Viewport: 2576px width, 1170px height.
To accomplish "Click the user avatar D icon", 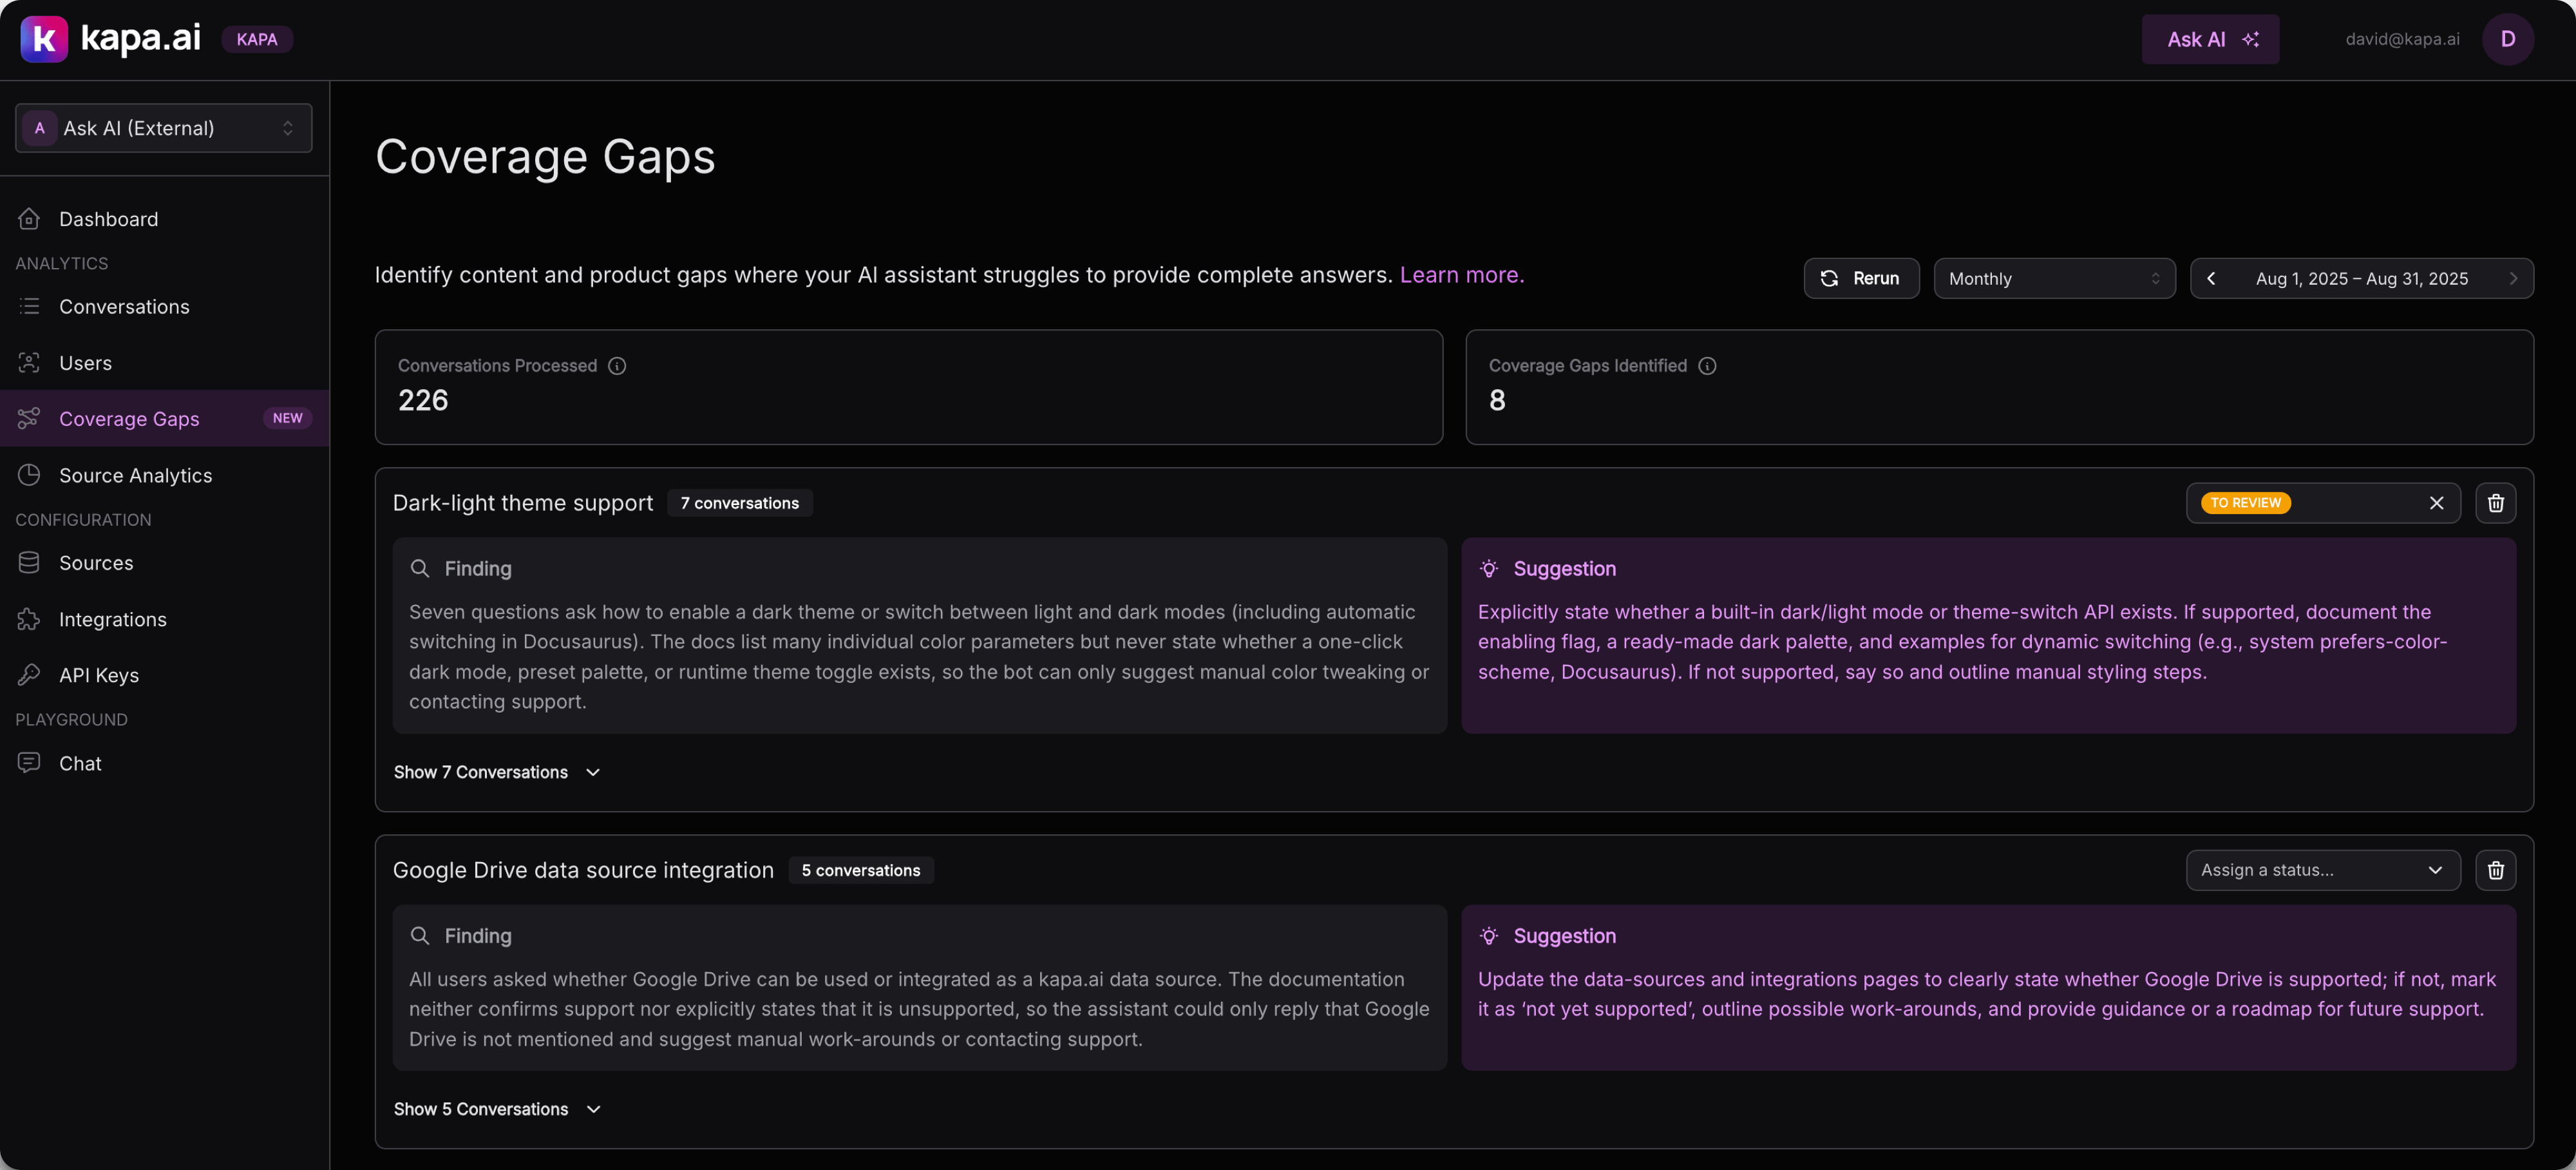I will click(x=2507, y=39).
